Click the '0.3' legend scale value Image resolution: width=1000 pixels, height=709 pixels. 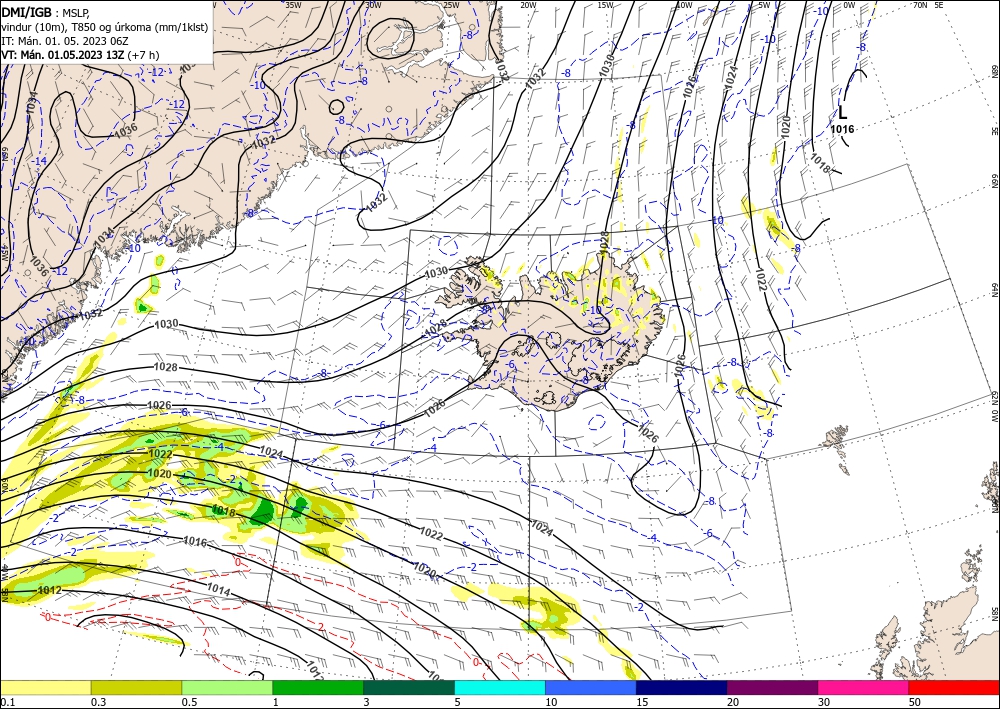pyautogui.click(x=98, y=702)
